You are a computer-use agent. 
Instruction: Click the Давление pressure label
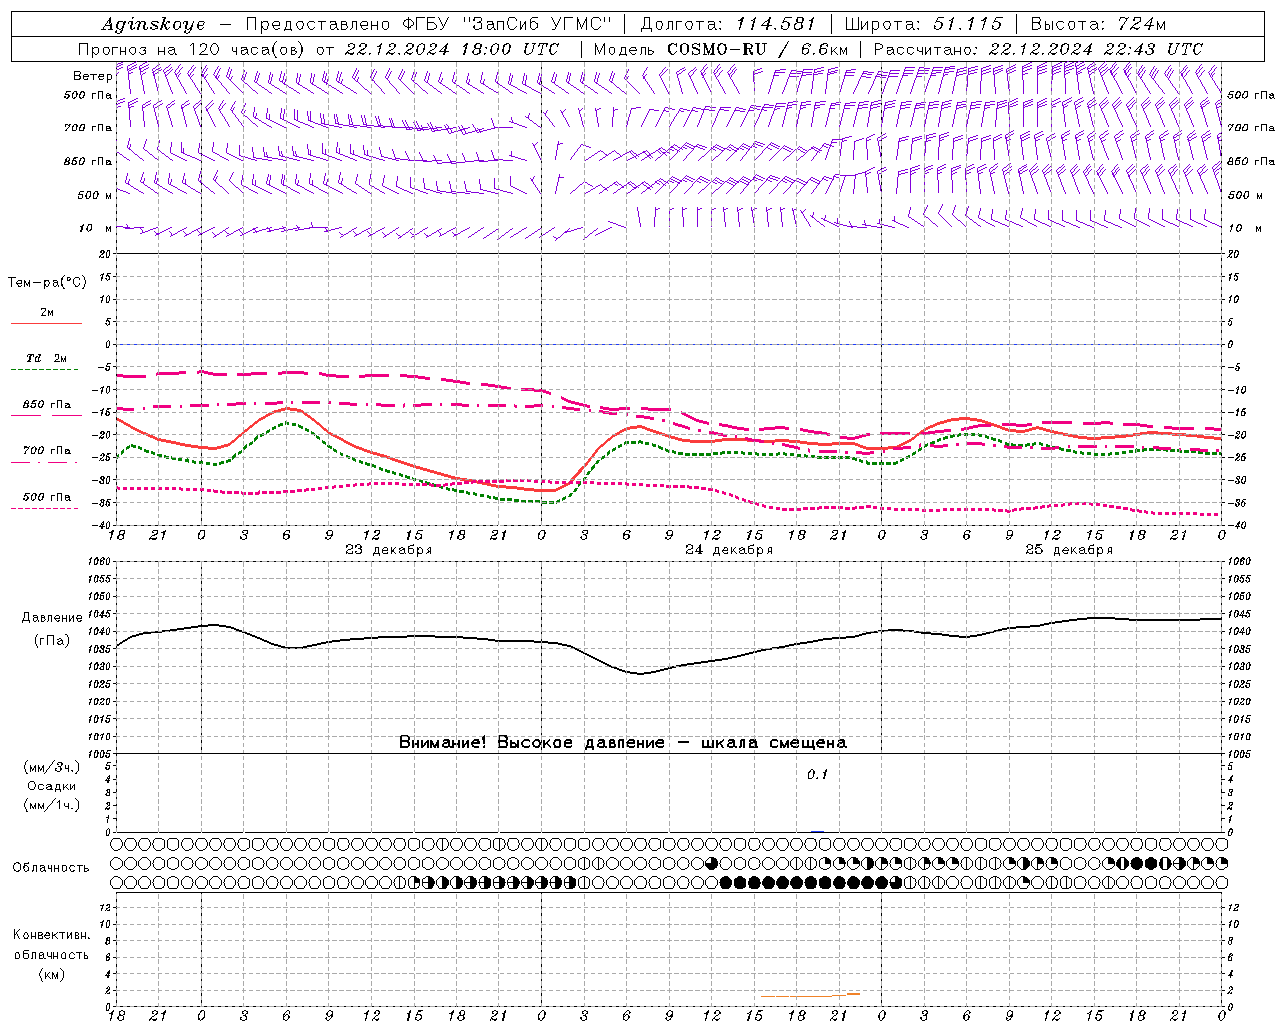point(52,618)
